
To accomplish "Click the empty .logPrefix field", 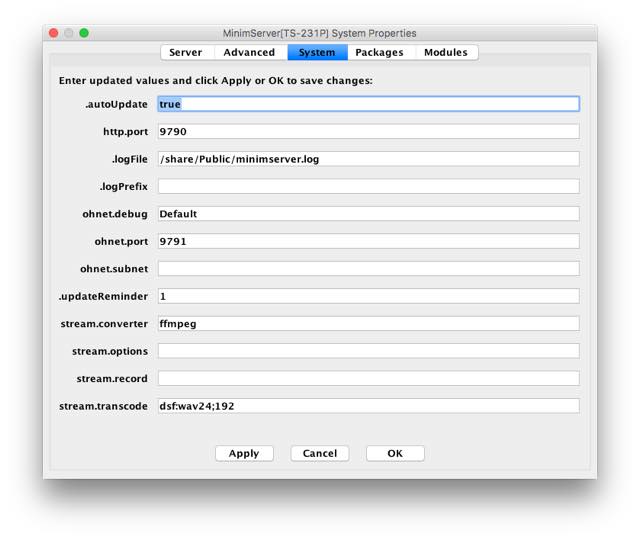I will (369, 187).
